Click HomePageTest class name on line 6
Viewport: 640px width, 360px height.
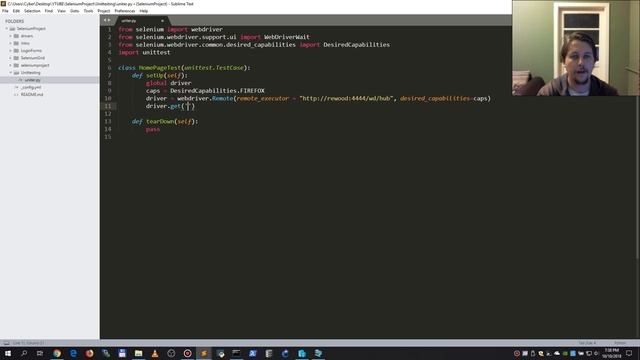[160, 68]
